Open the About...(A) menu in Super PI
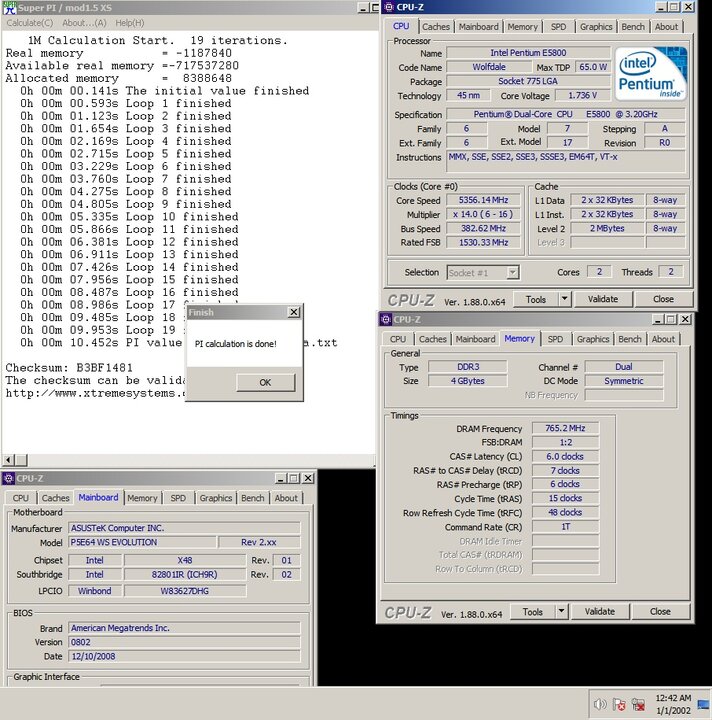The height and width of the screenshot is (720, 712). click(84, 22)
